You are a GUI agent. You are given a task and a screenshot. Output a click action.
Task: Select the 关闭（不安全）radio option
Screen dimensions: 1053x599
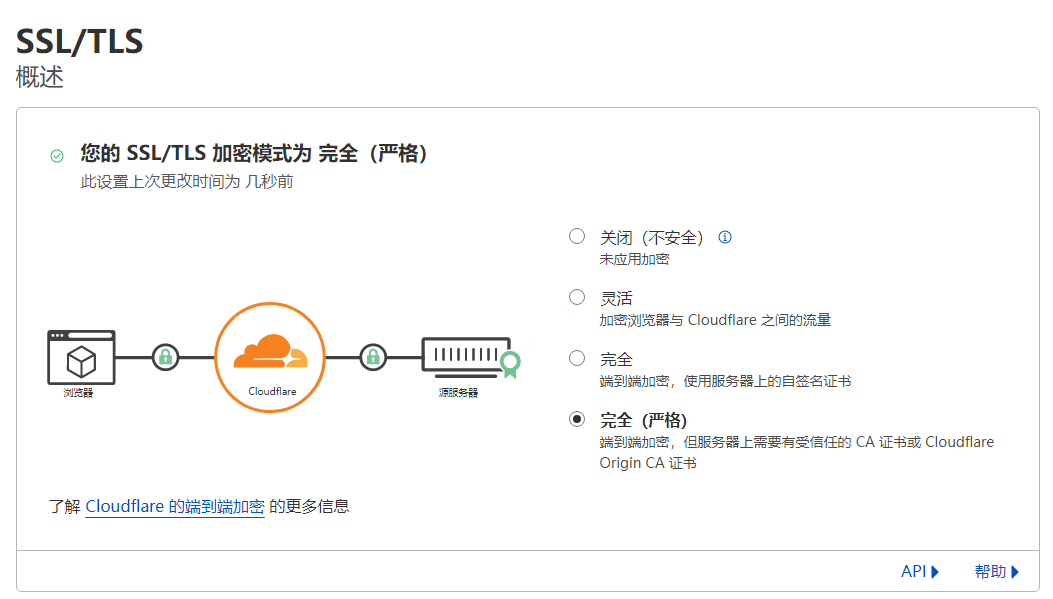tap(577, 237)
